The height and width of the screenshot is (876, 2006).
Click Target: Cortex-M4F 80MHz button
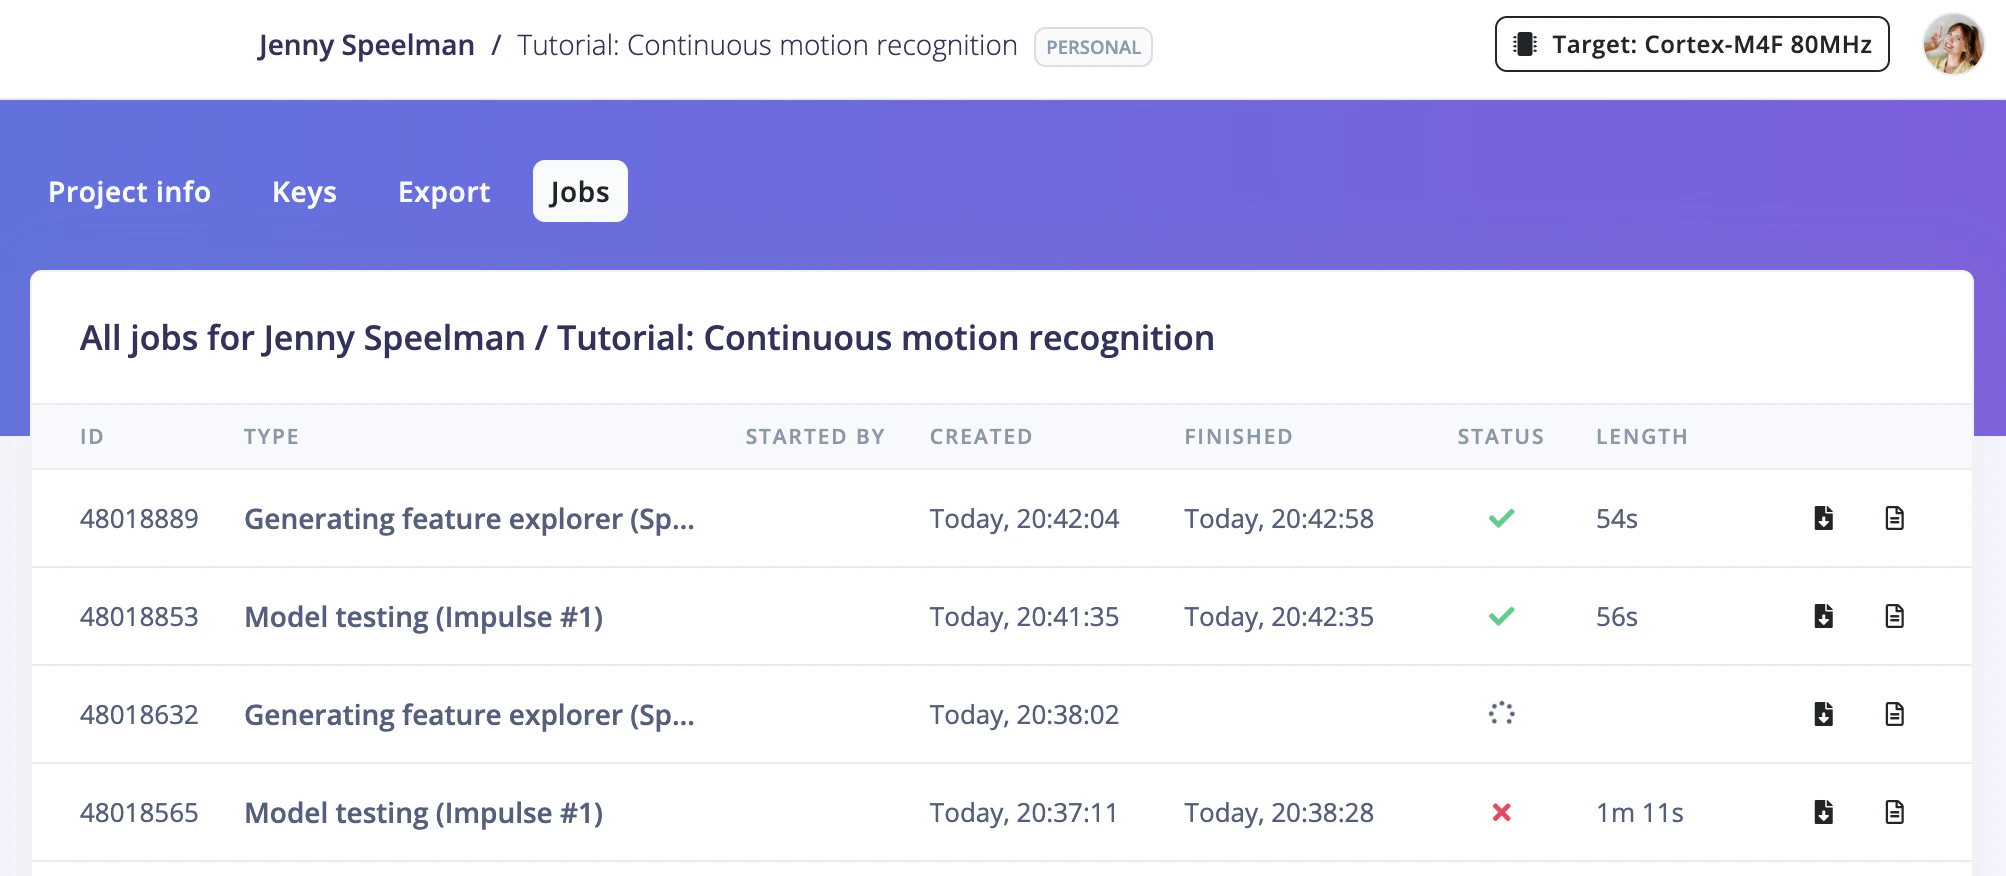click(1692, 44)
